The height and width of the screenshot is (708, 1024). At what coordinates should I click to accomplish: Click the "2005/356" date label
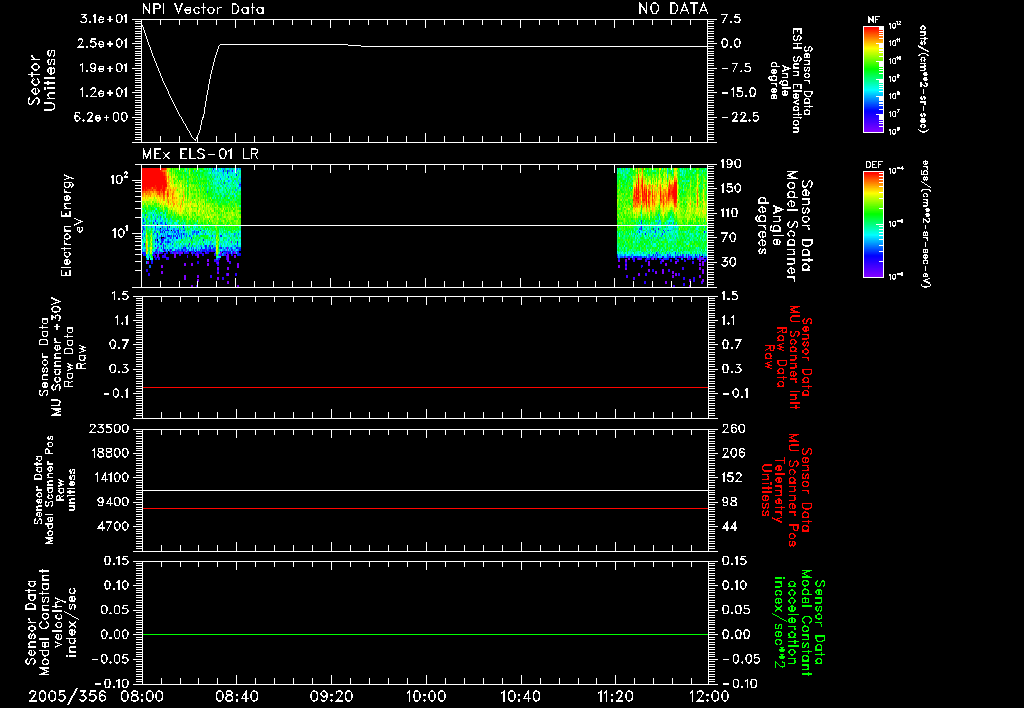(x=67, y=697)
